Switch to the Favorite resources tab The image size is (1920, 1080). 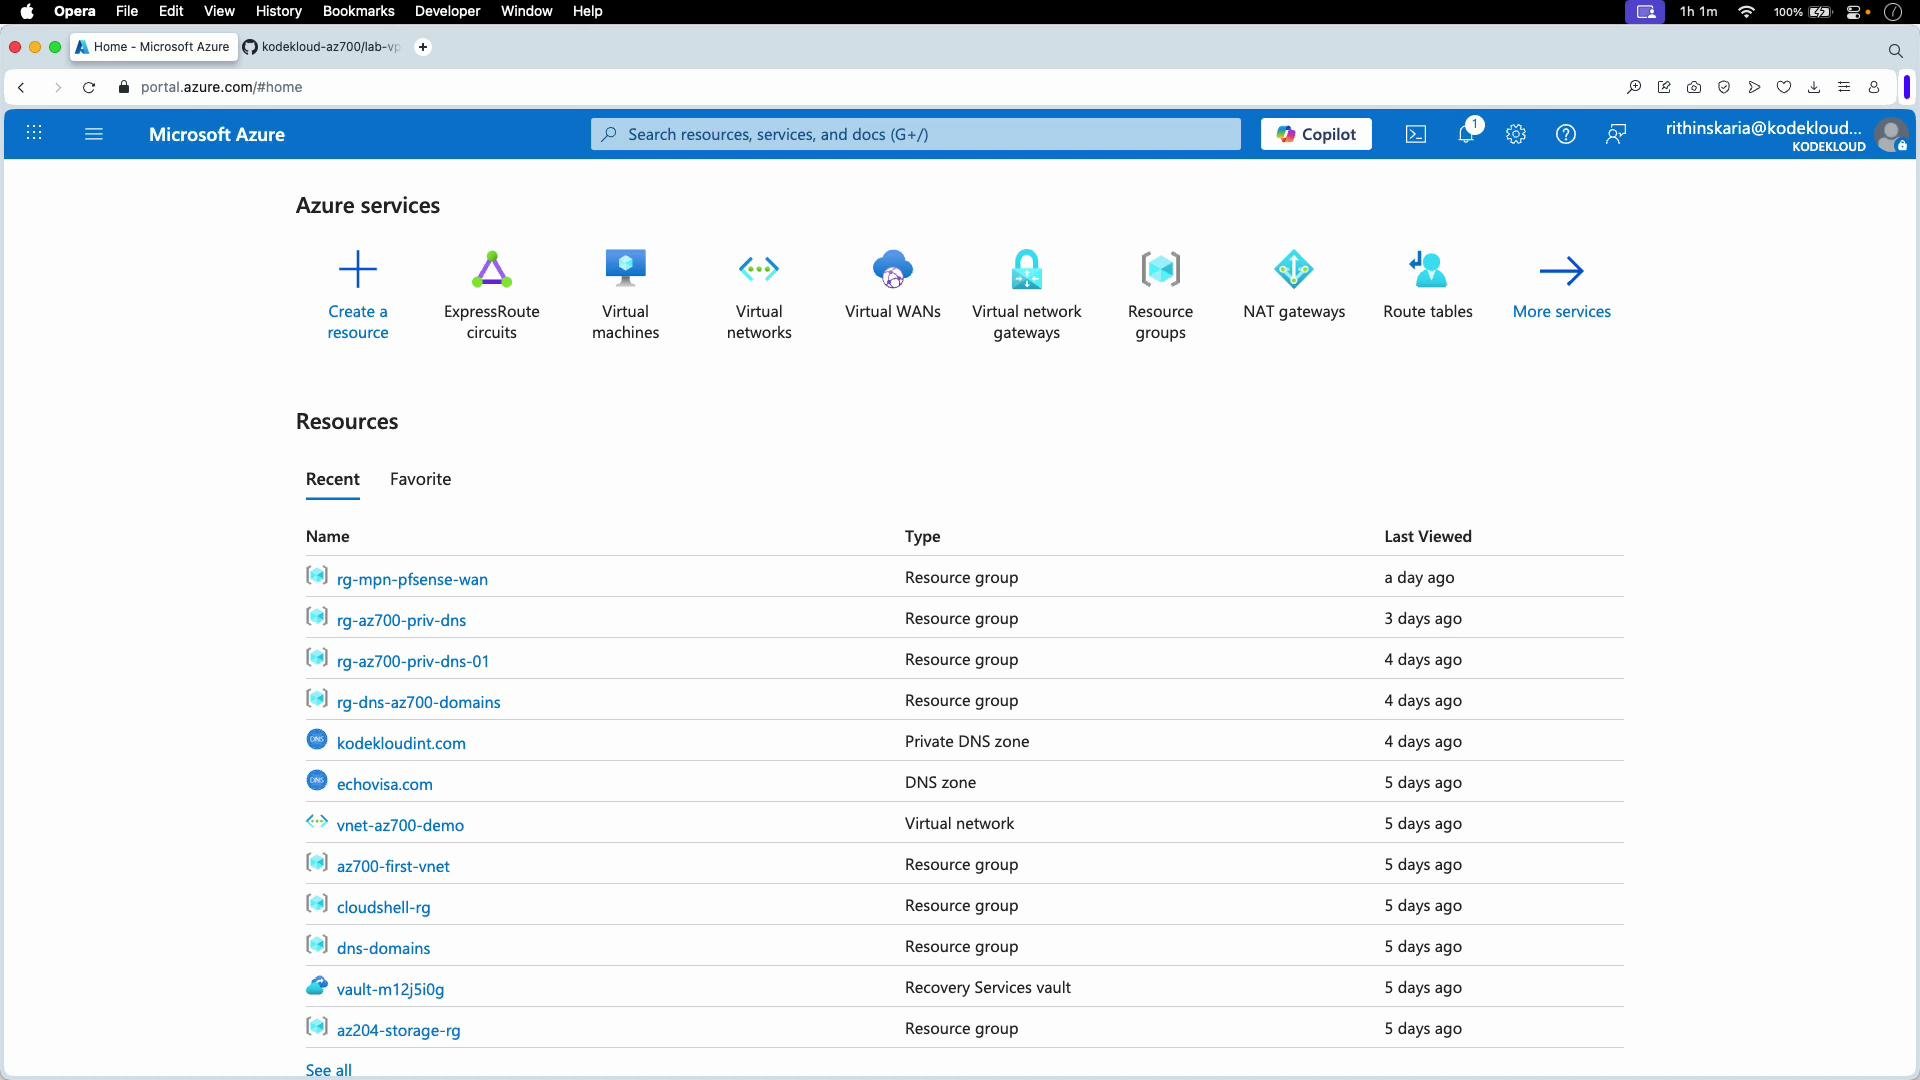tap(420, 479)
